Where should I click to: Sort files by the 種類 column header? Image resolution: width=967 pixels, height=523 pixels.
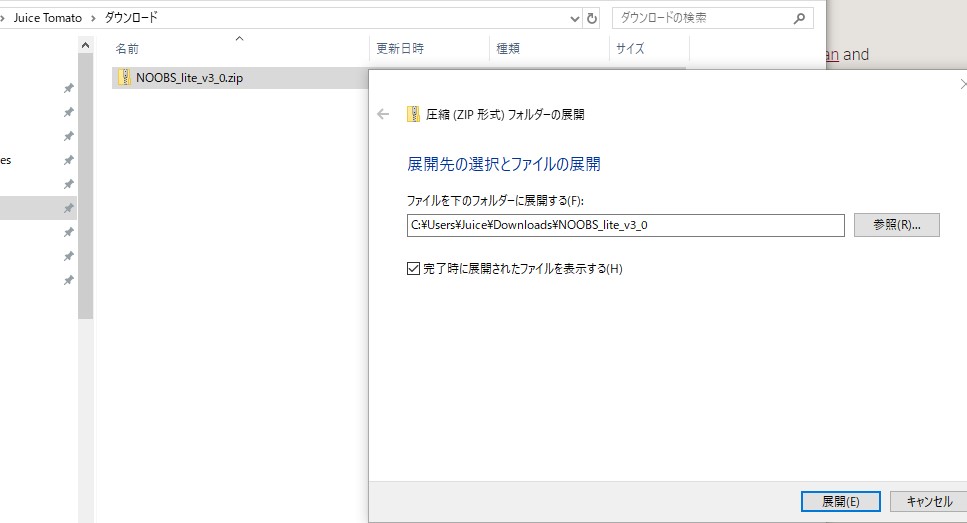[508, 49]
